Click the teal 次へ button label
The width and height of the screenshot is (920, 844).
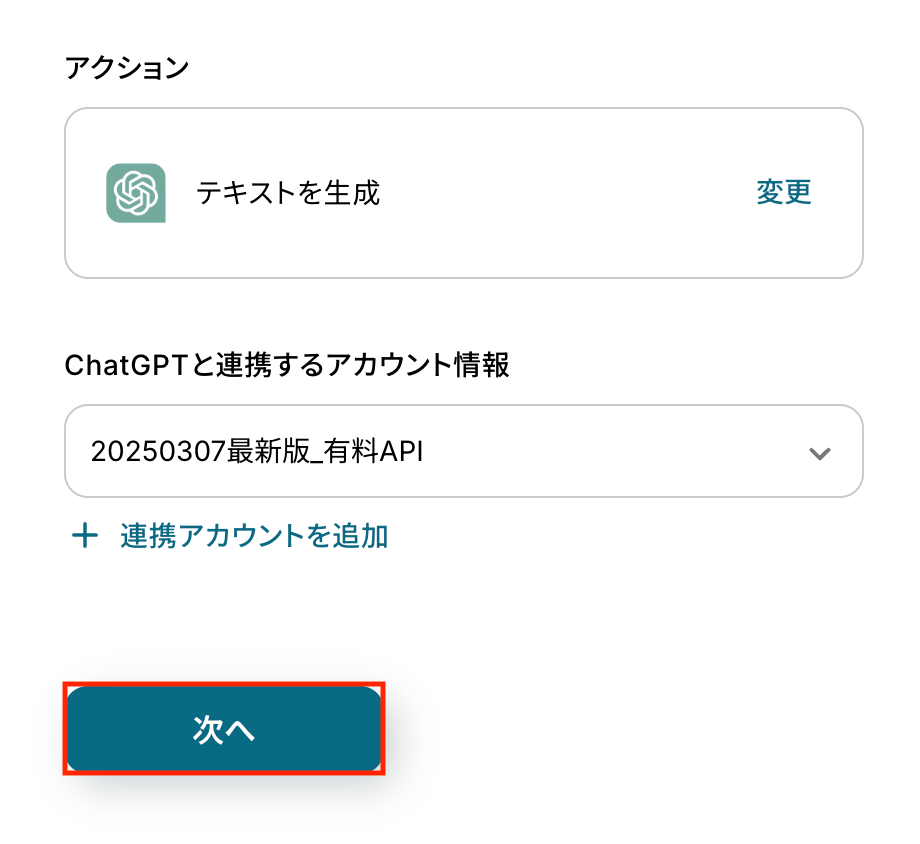click(224, 730)
